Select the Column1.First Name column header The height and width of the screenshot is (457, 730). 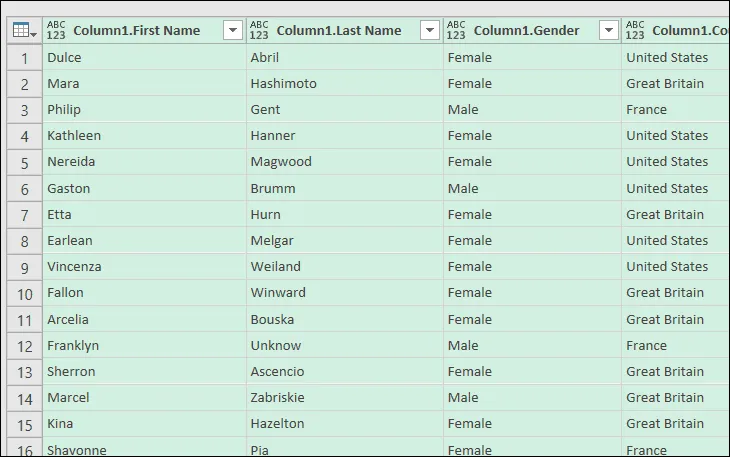(x=136, y=31)
